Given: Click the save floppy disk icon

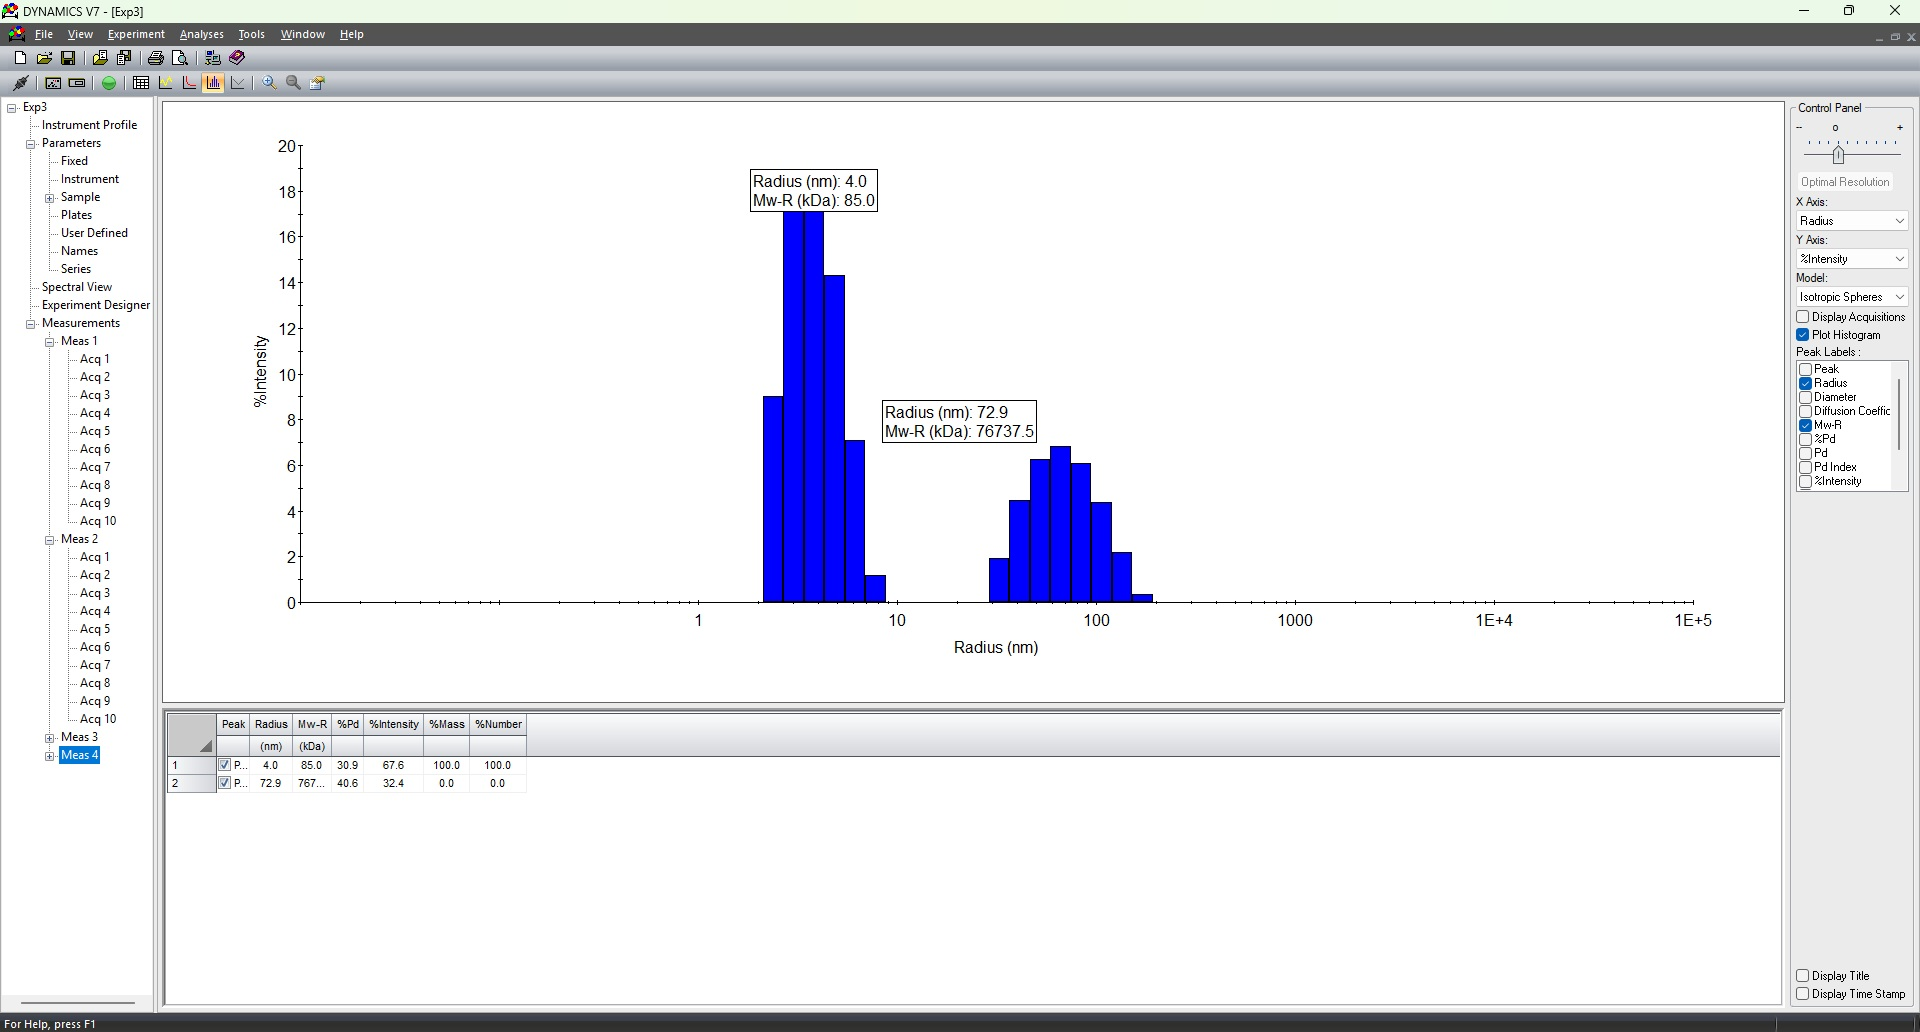Looking at the screenshot, I should click(68, 58).
